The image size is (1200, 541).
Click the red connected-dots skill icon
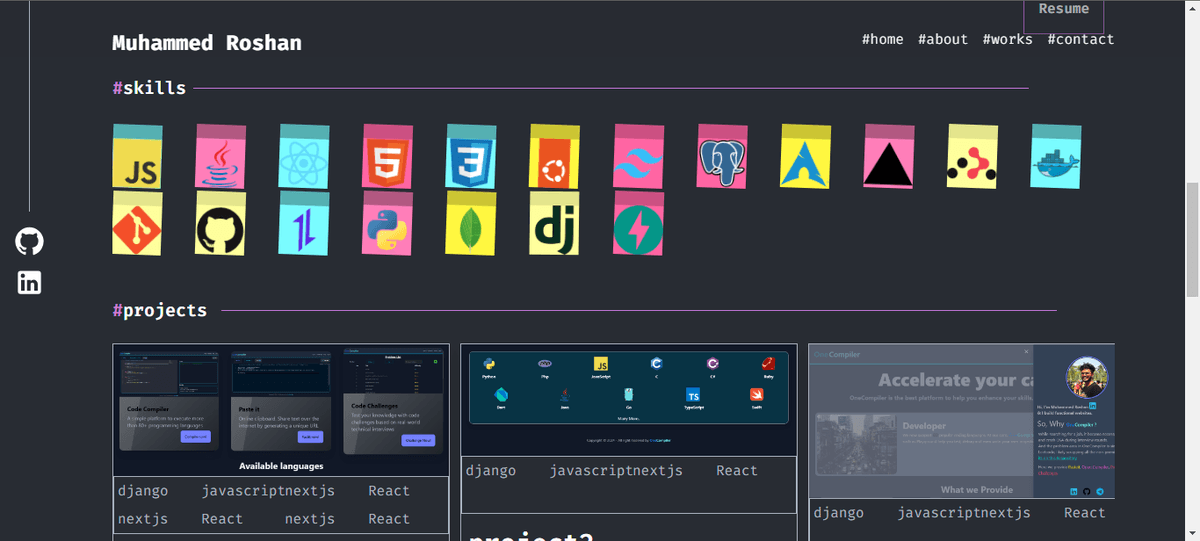(x=972, y=157)
